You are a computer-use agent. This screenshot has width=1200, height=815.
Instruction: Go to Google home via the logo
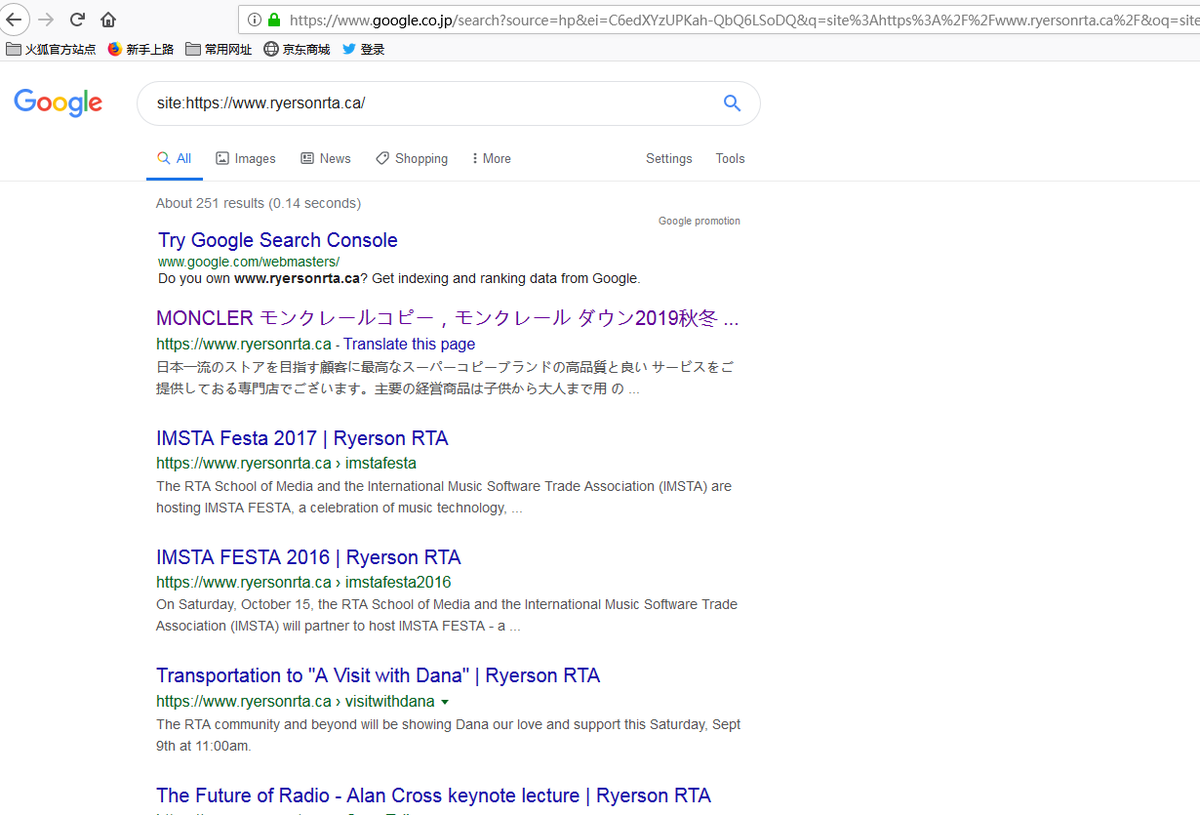pyautogui.click(x=58, y=103)
